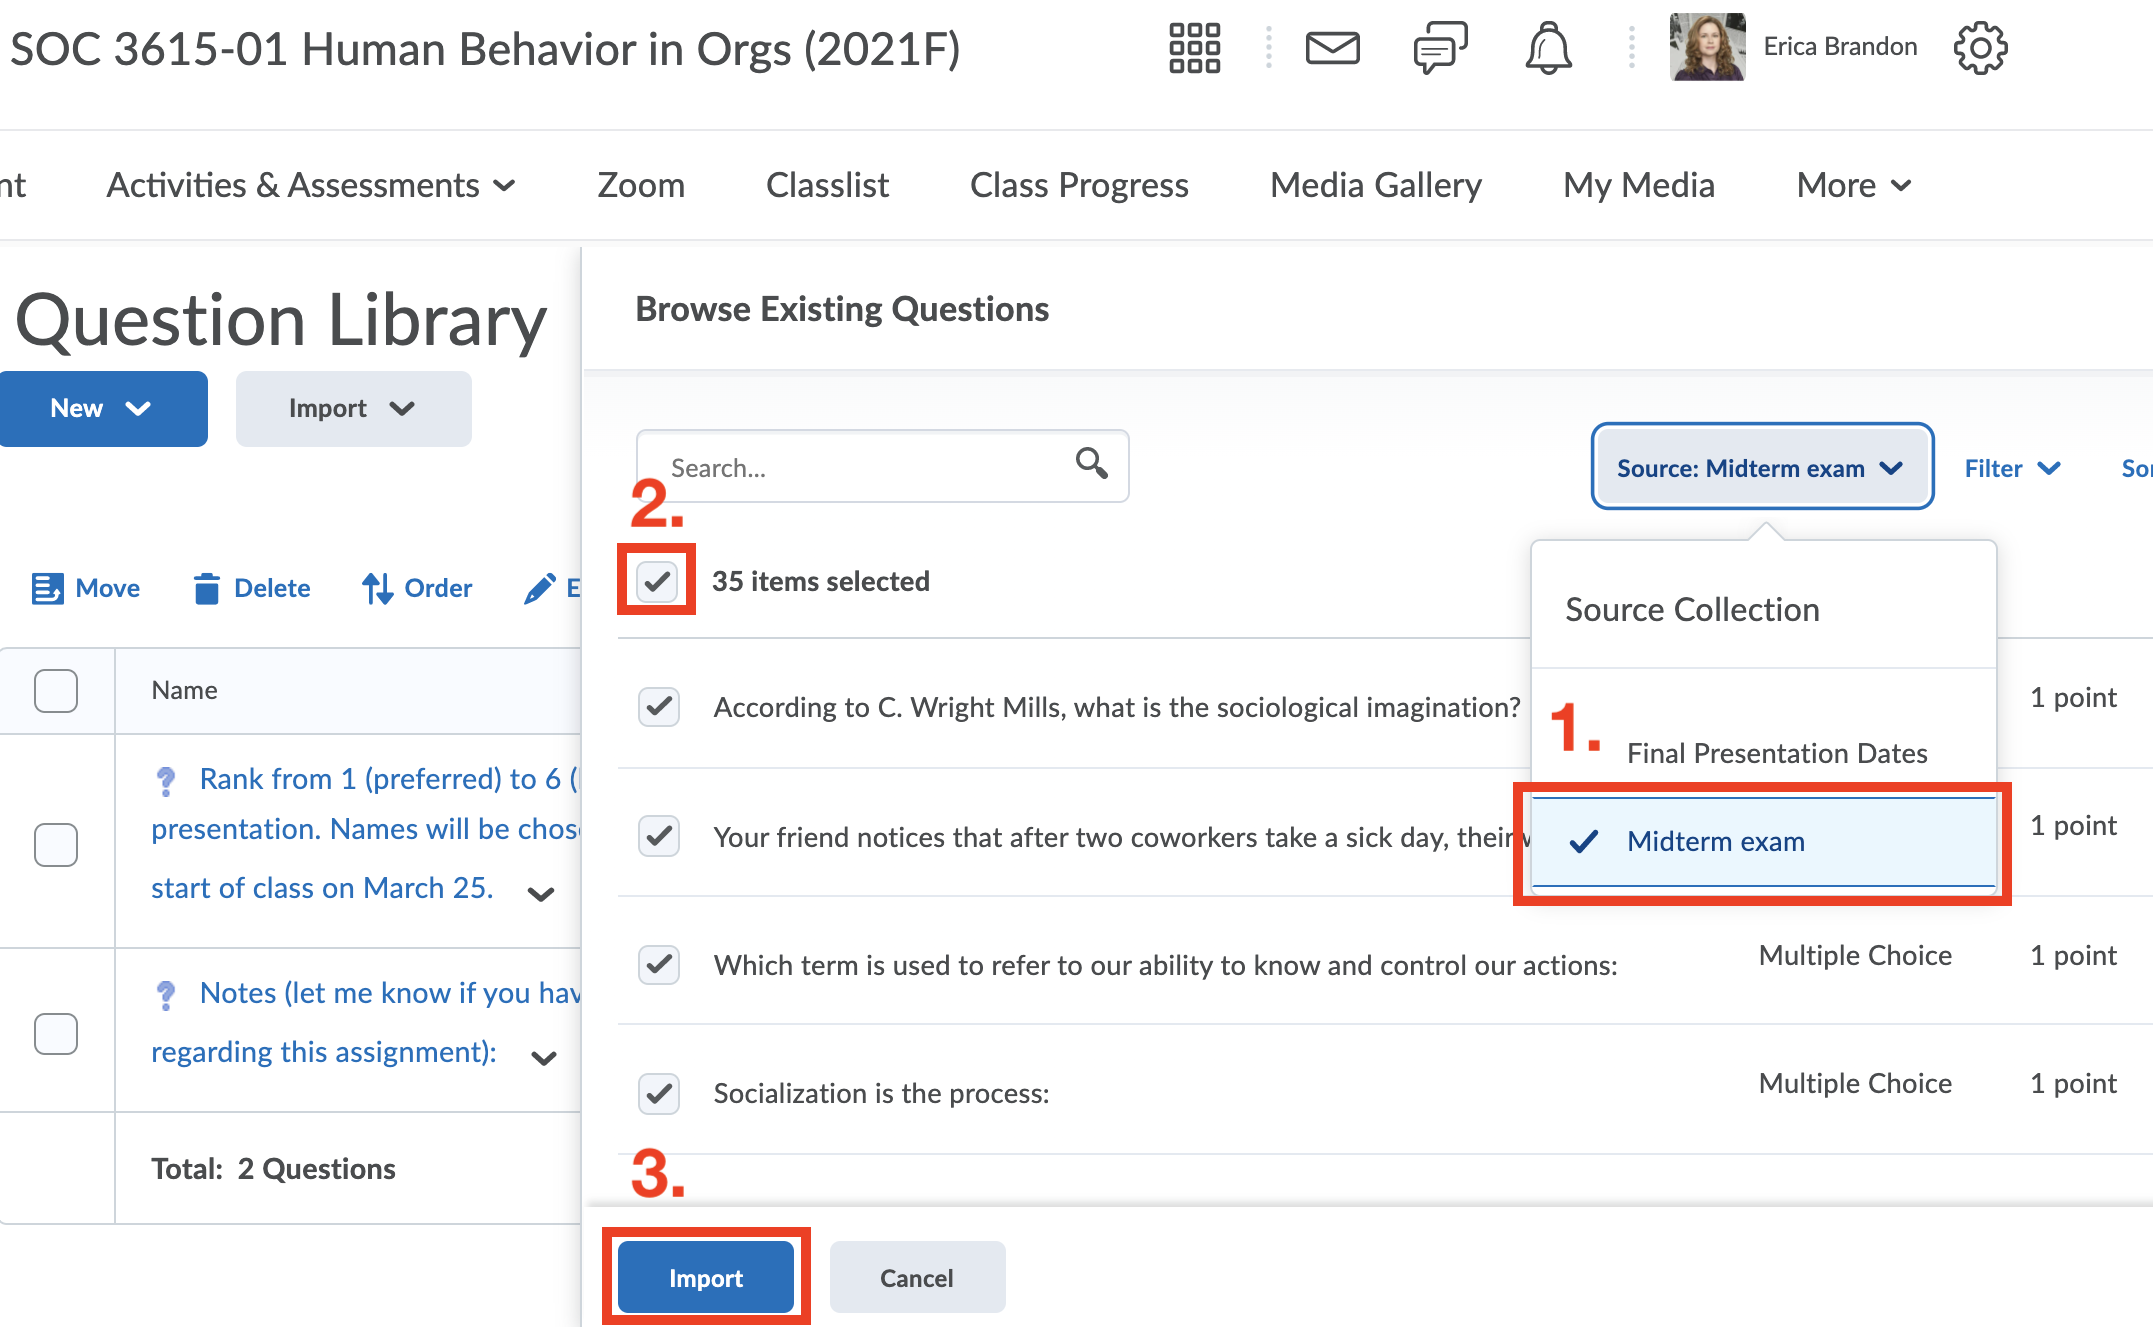Uncheck the Socialization is the process question
This screenshot has height=1327, width=2153.
click(659, 1093)
